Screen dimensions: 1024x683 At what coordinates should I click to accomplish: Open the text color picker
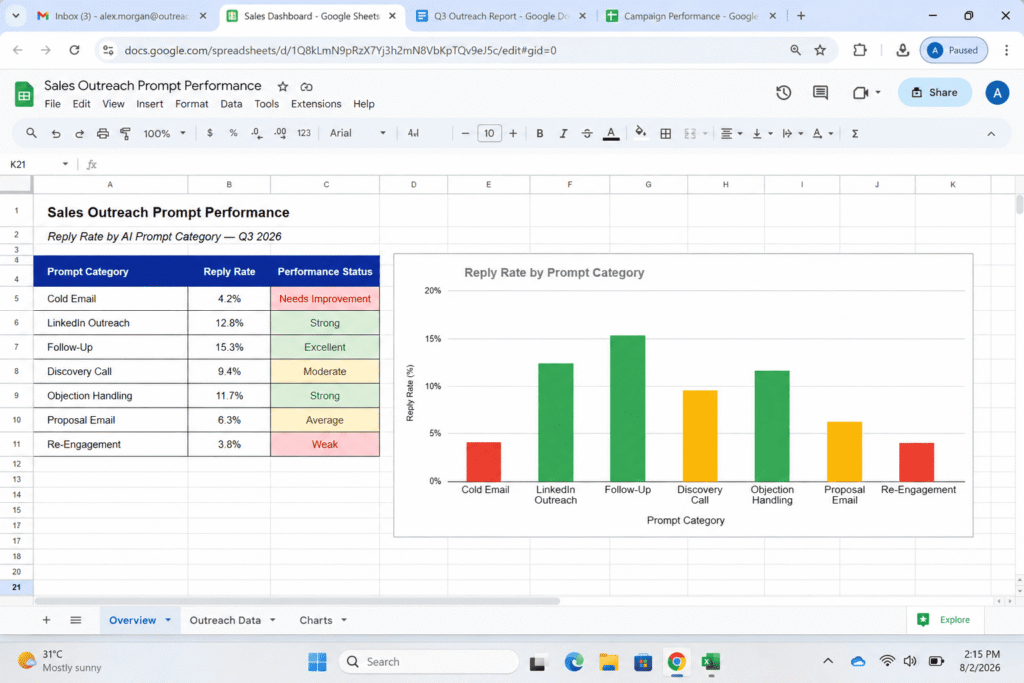611,133
